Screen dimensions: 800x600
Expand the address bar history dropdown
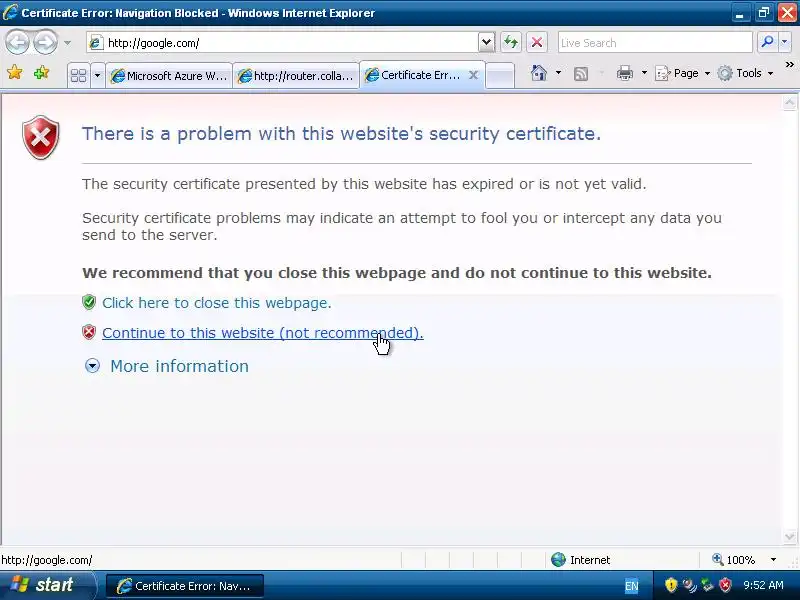[487, 43]
